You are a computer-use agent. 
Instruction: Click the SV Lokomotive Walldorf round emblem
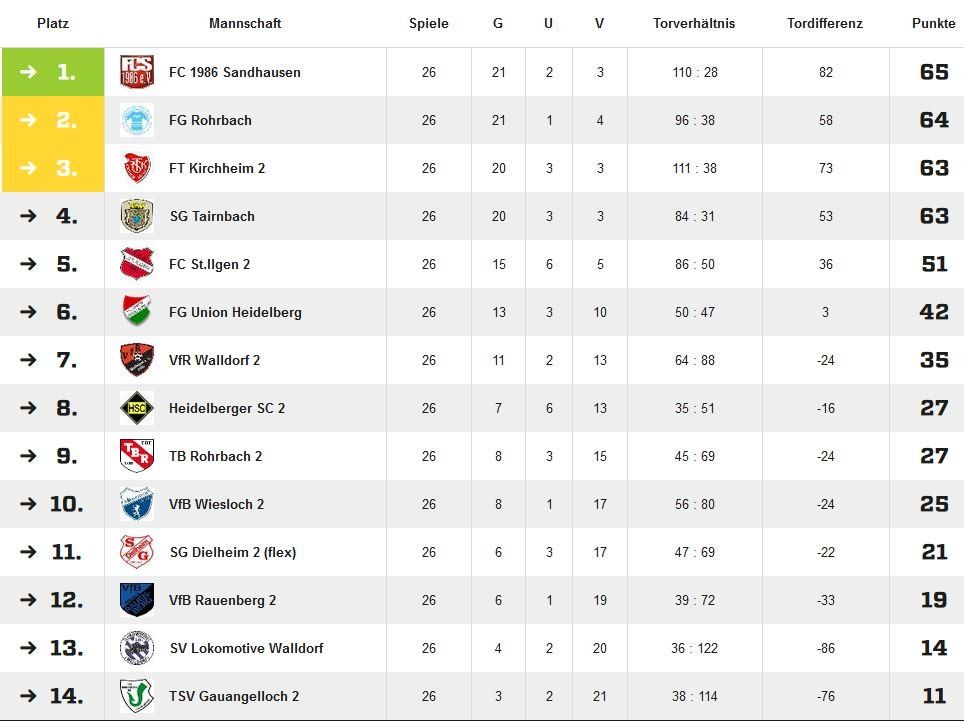click(x=136, y=648)
